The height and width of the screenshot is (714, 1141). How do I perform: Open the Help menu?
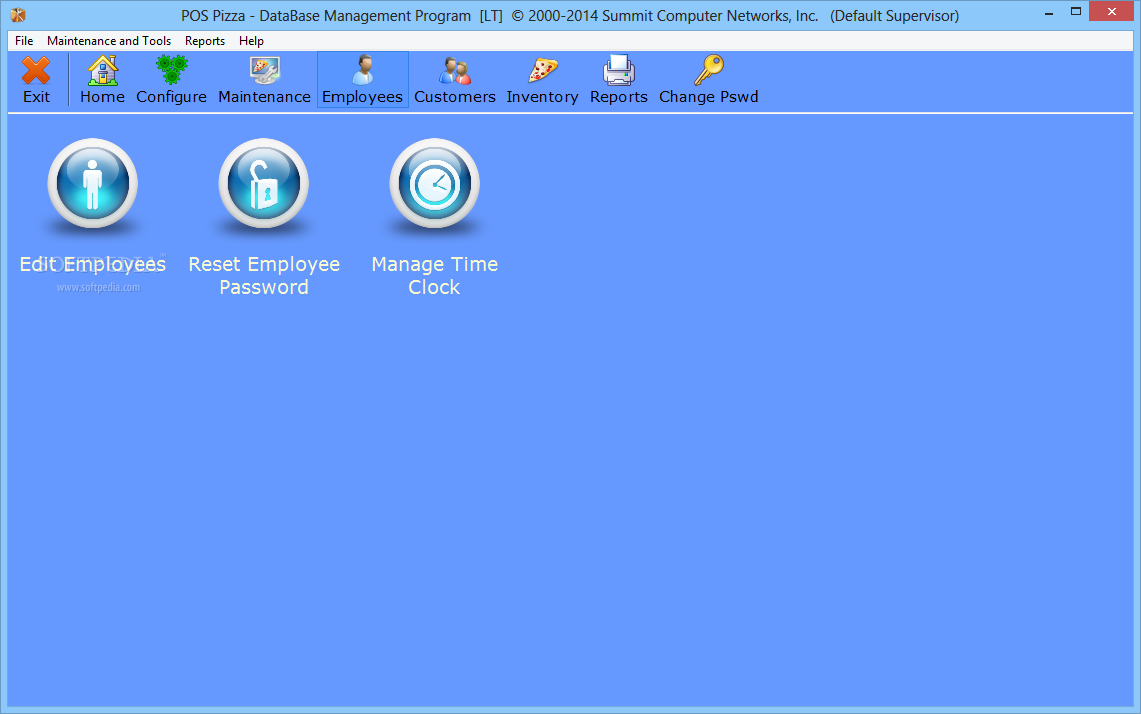pyautogui.click(x=251, y=41)
